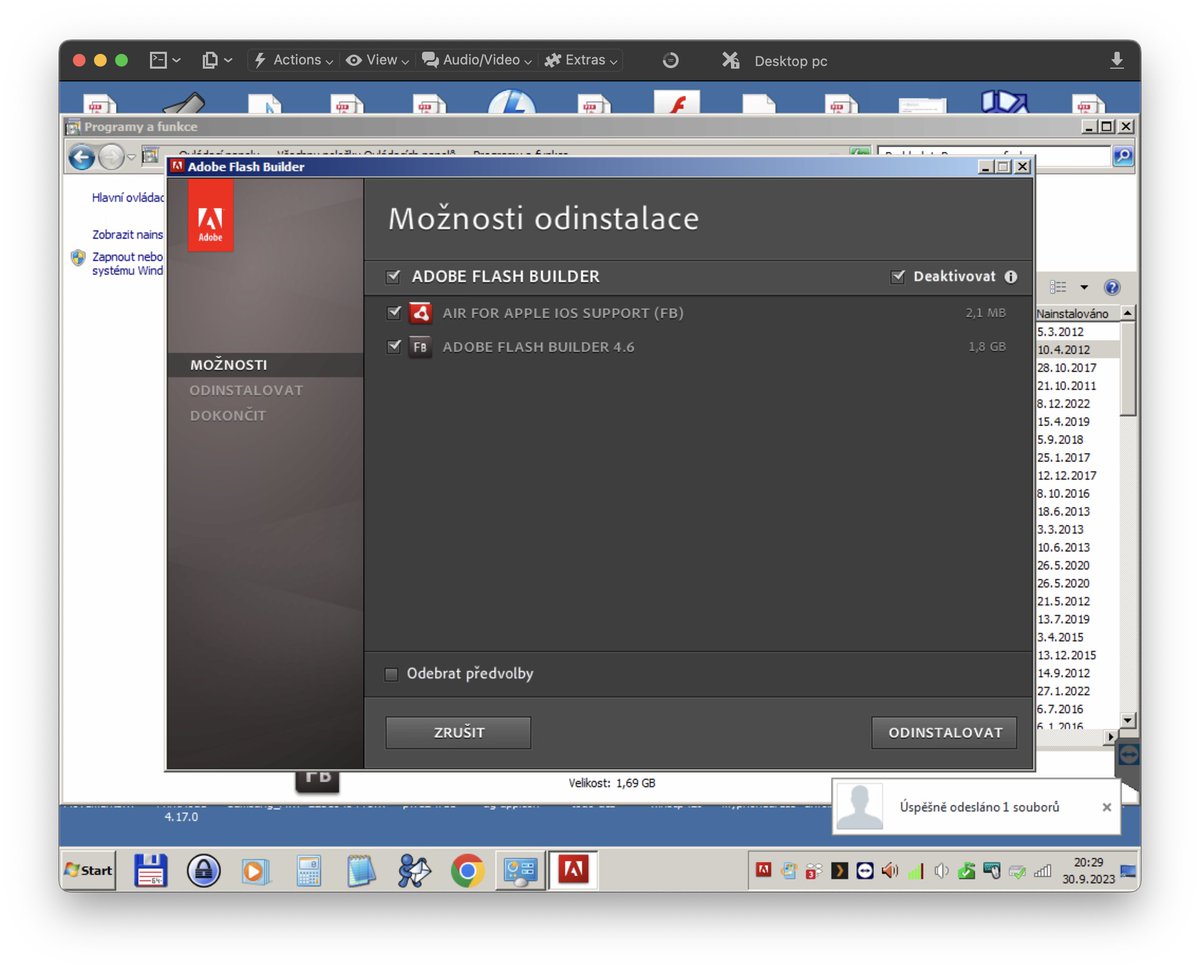Image resolution: width=1200 pixels, height=970 pixels.
Task: Enable the Odebrat předvolby checkbox
Action: (392, 674)
